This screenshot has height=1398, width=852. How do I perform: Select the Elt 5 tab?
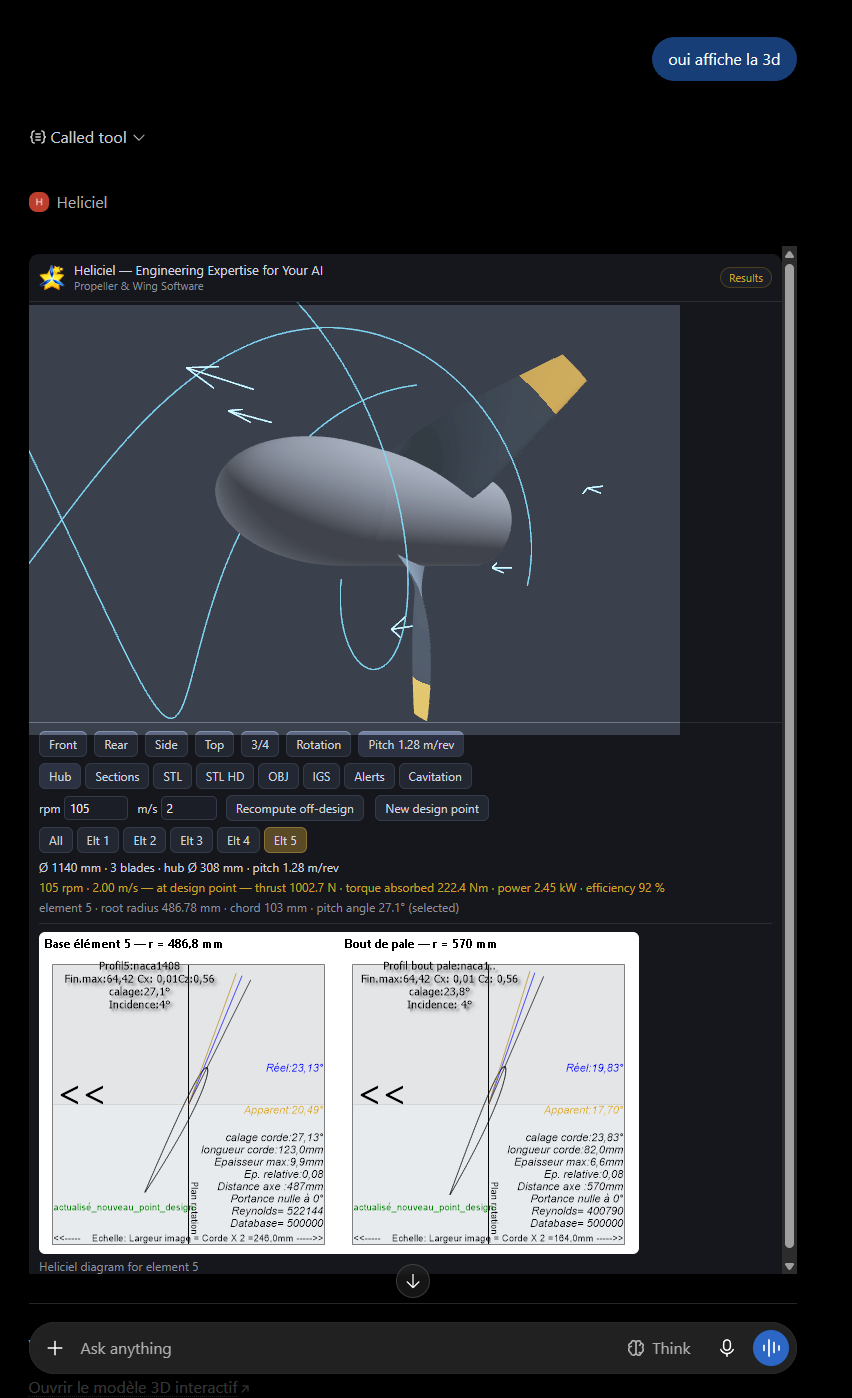(285, 841)
